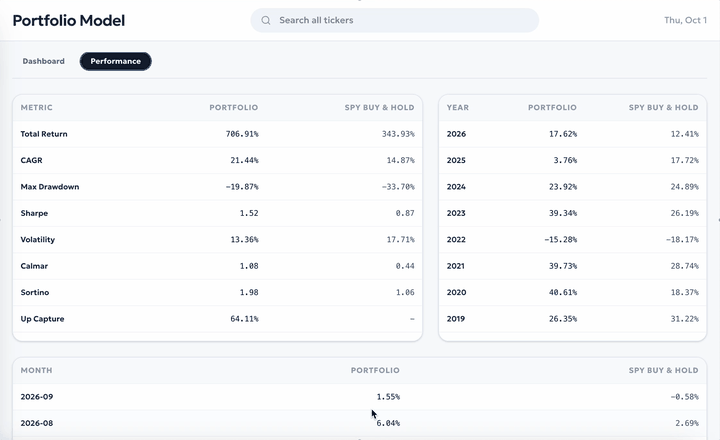The height and width of the screenshot is (440, 720).
Task: Switch to the Dashboard tab
Action: click(44, 61)
